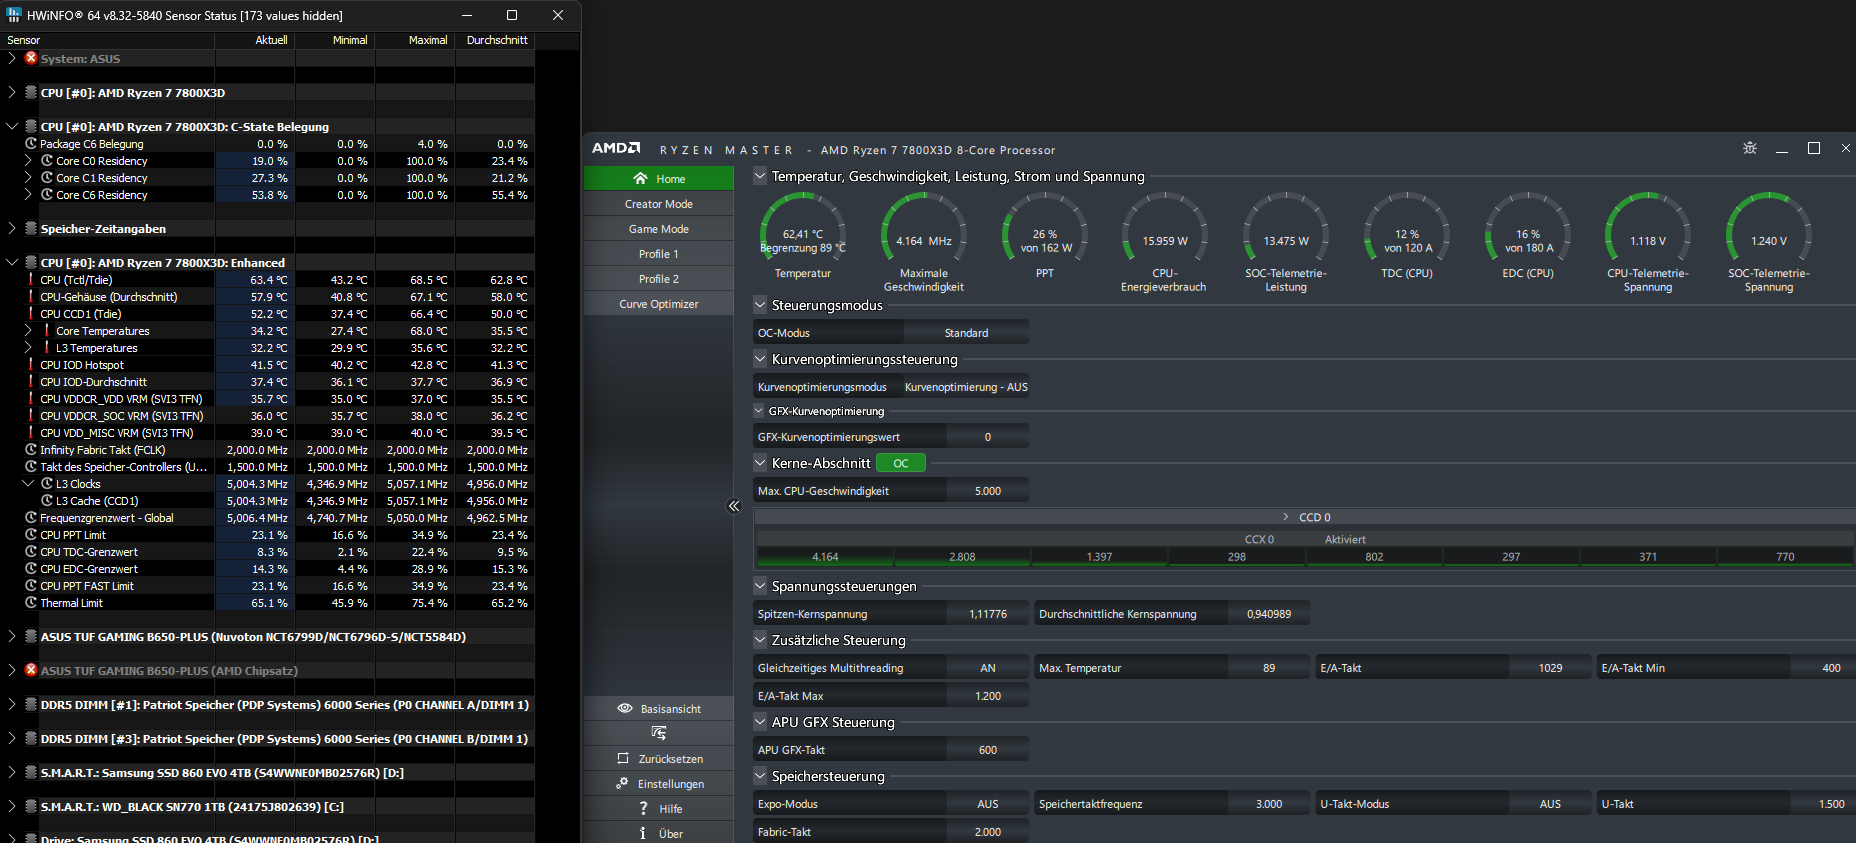
Task: Select Profile 1 in Ryzen Master
Action: point(658,254)
